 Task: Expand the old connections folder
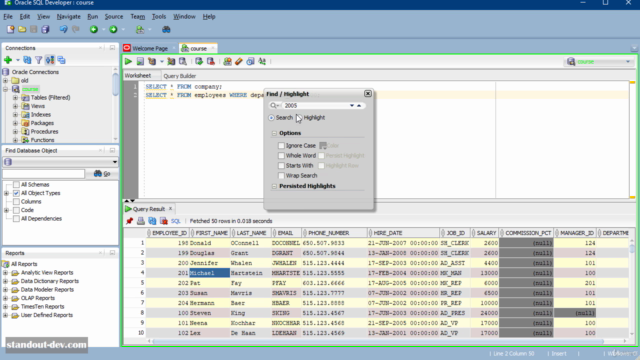[6, 80]
